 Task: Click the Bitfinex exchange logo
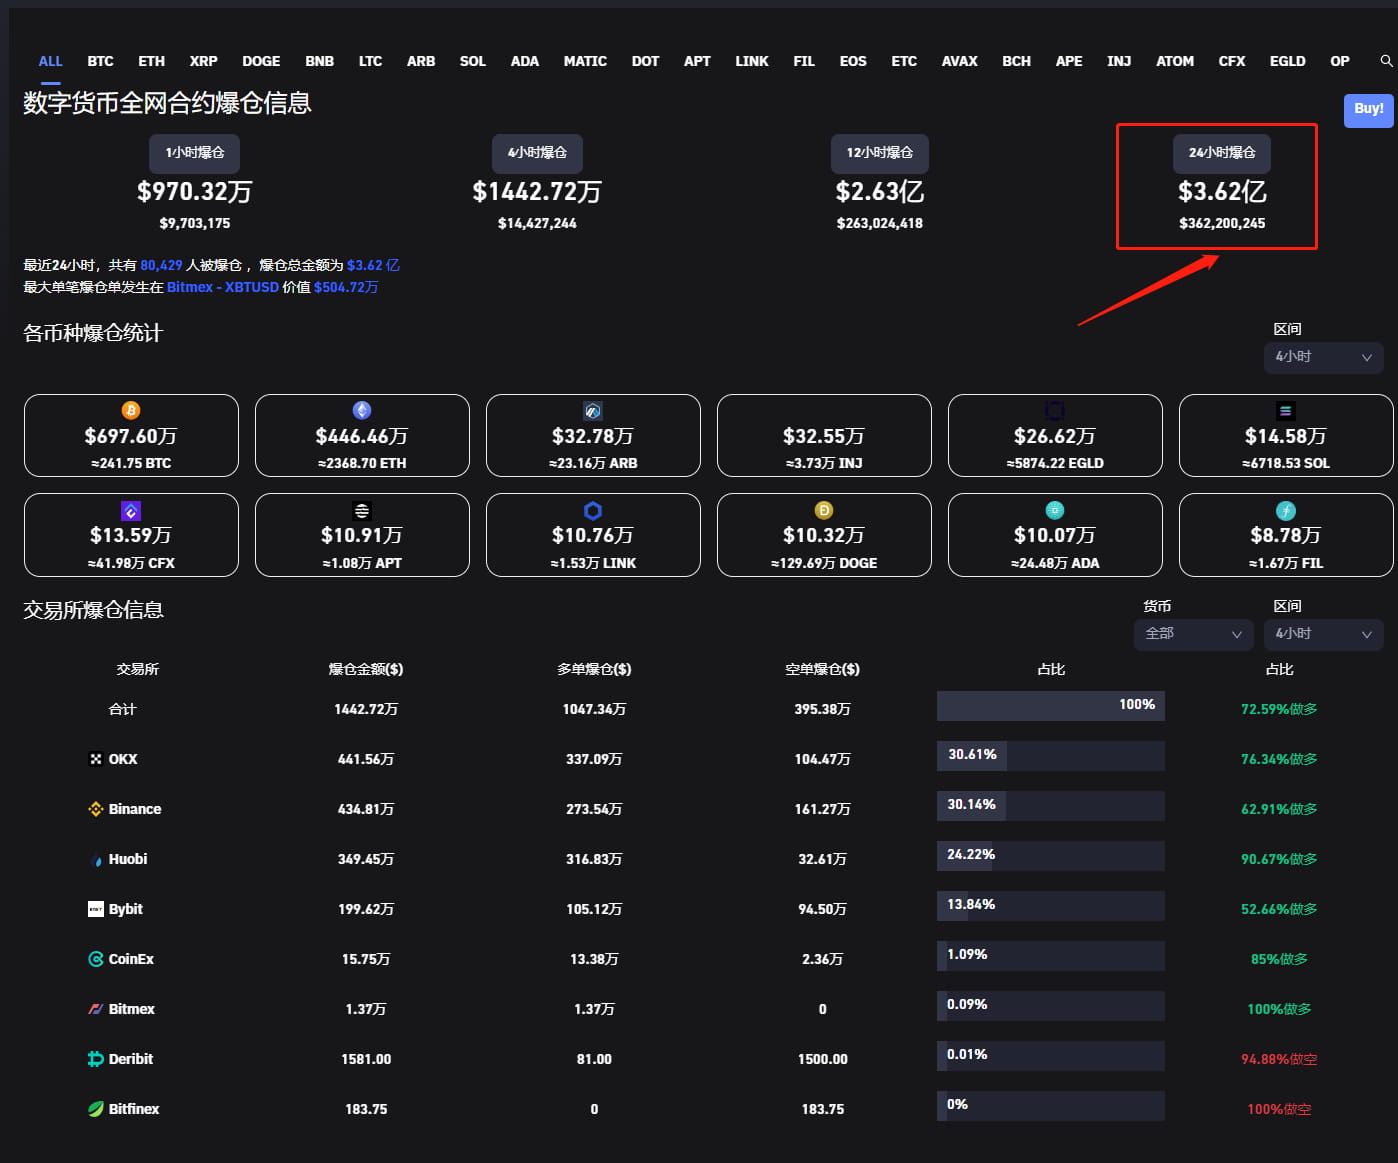96,1109
